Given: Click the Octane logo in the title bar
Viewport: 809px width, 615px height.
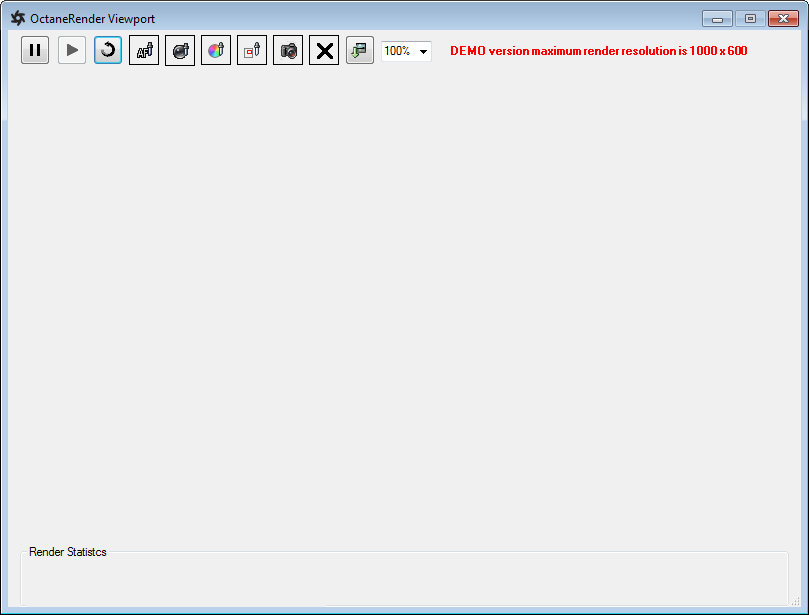Looking at the screenshot, I should point(18,18).
